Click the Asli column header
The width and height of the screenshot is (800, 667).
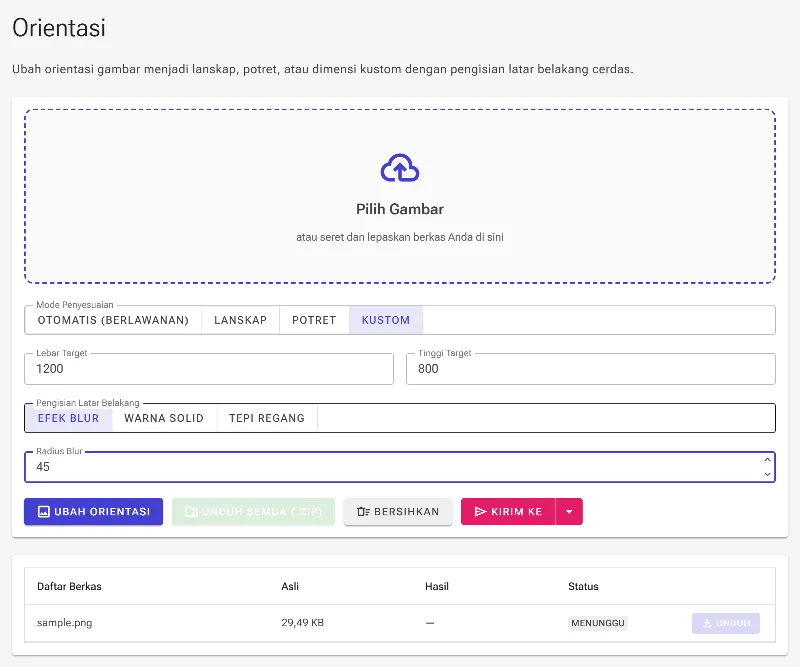(290, 586)
